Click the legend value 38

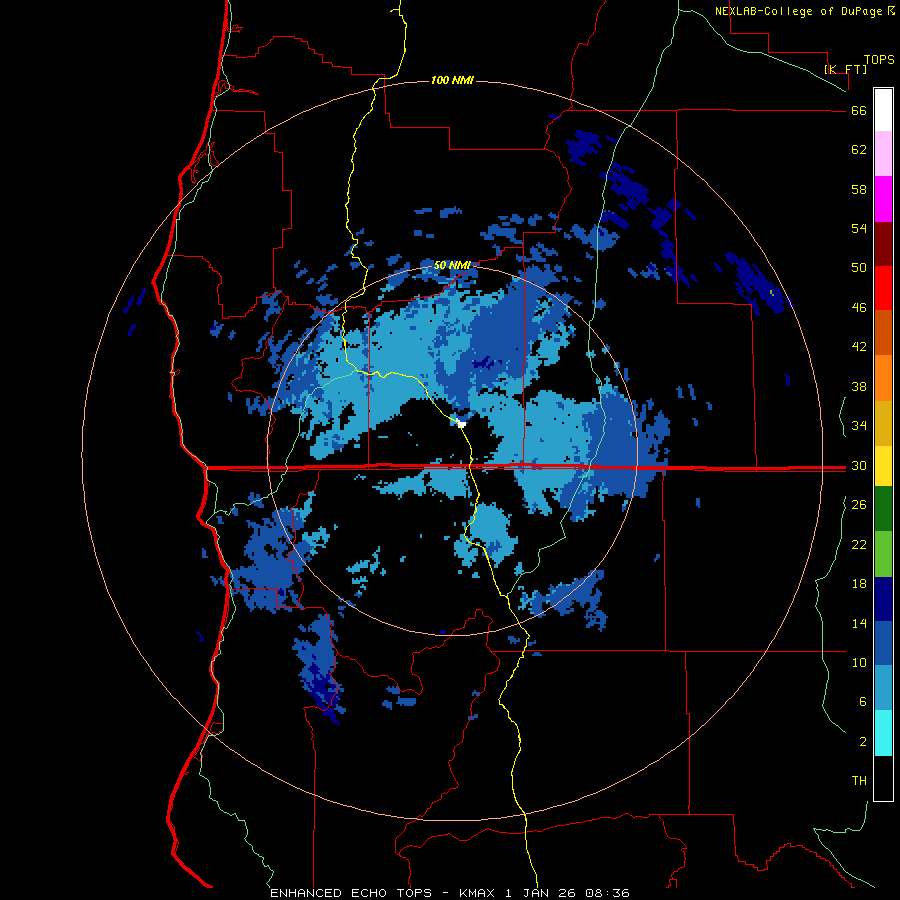click(859, 386)
